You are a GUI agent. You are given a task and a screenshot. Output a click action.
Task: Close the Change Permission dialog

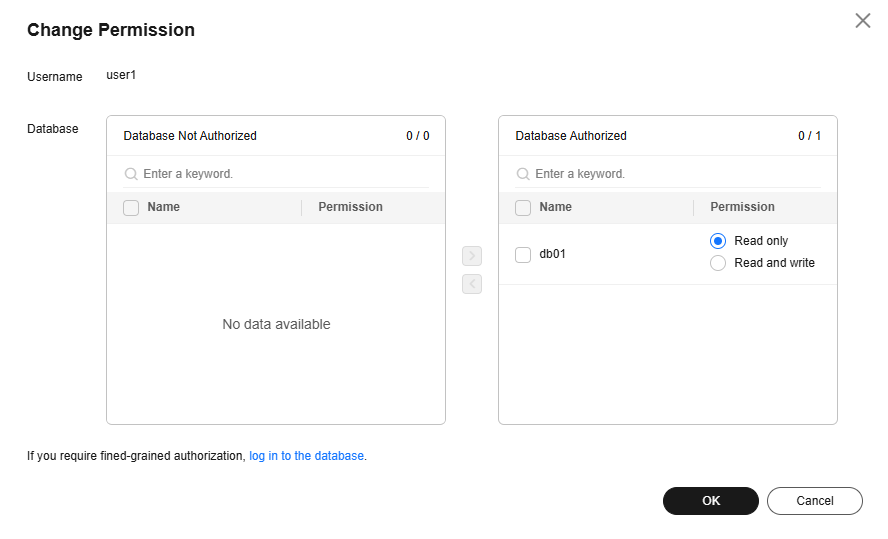coord(862,20)
